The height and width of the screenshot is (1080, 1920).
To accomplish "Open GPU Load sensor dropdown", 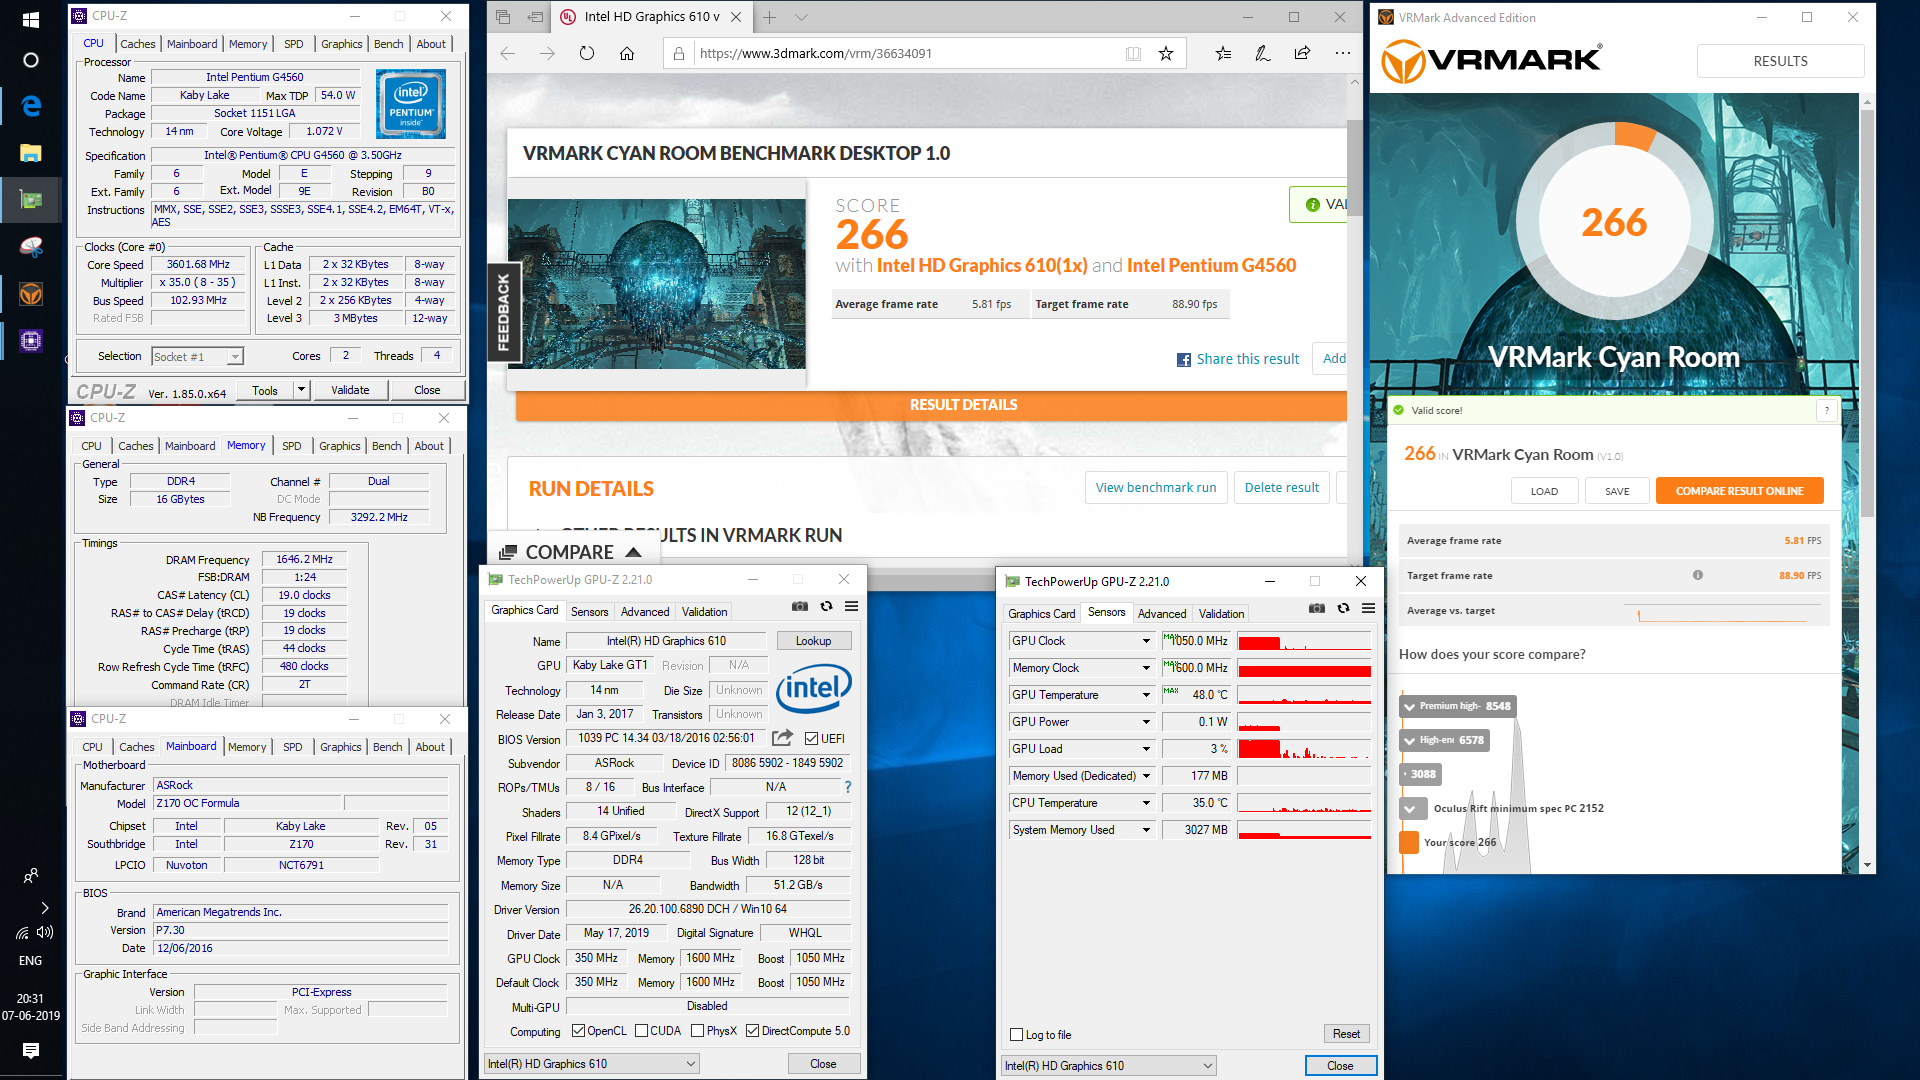I will [x=1146, y=749].
